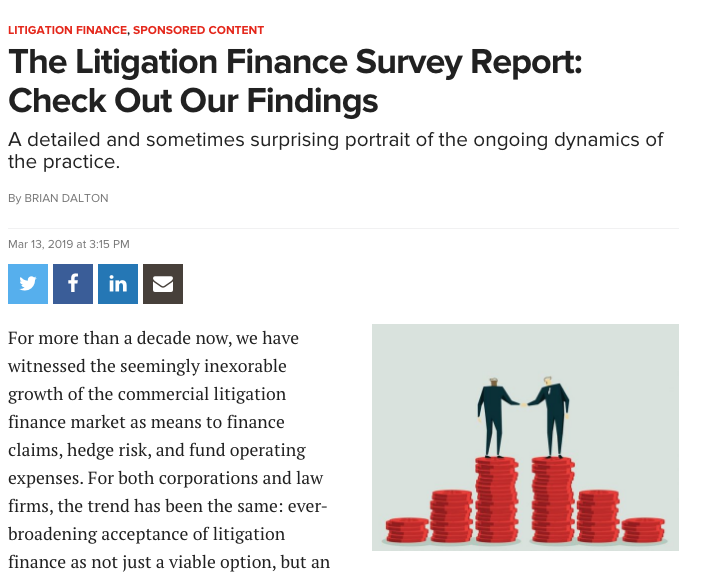Email the article using envelope icon

point(163,284)
